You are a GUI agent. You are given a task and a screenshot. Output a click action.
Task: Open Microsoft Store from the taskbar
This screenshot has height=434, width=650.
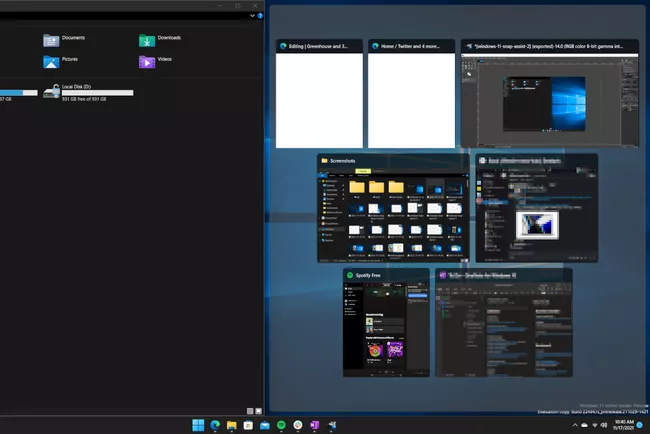click(x=248, y=425)
